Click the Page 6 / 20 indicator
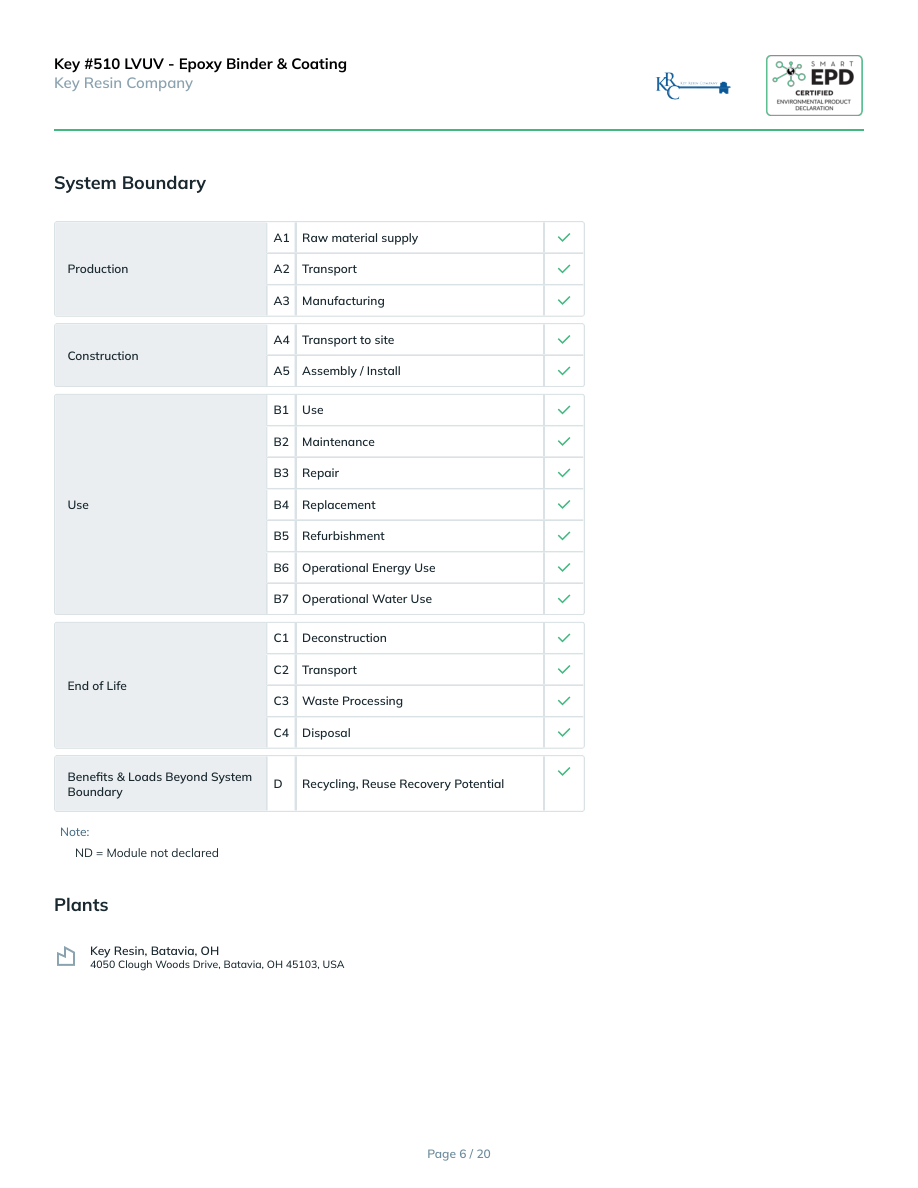The width and height of the screenshot is (918, 1188). tap(459, 1154)
